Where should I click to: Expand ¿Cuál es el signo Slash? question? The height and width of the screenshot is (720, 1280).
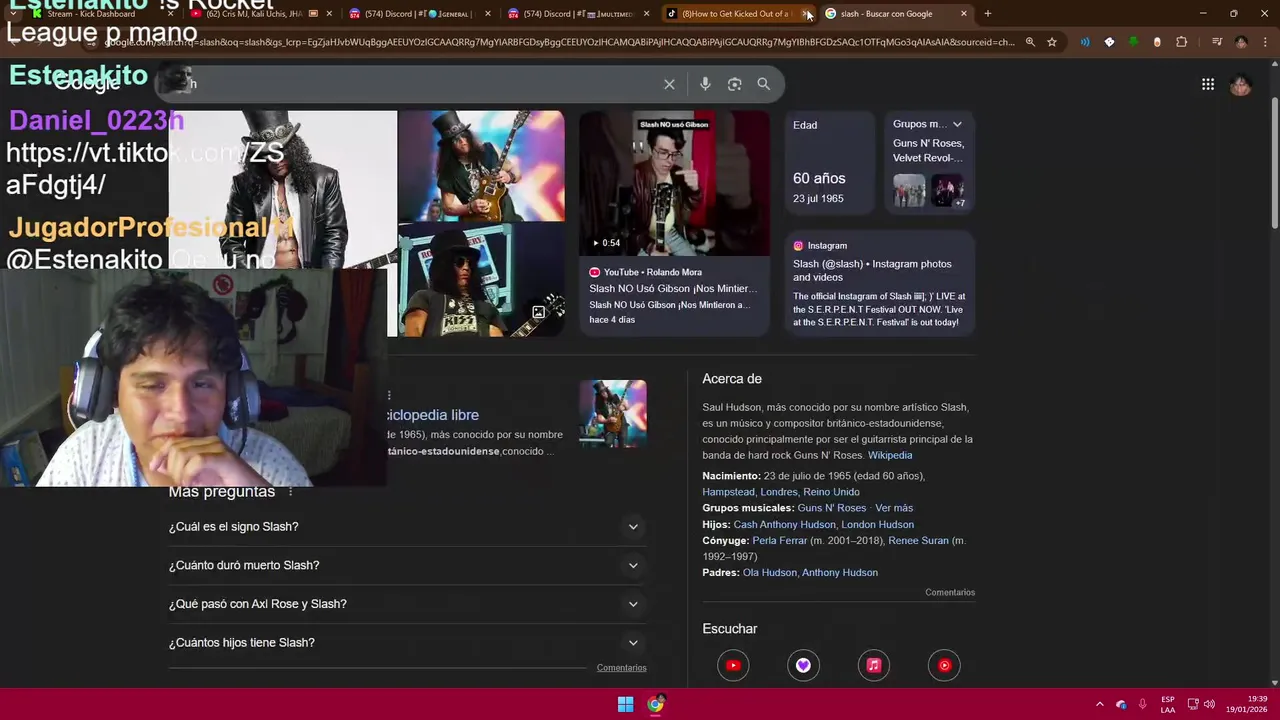click(x=408, y=527)
